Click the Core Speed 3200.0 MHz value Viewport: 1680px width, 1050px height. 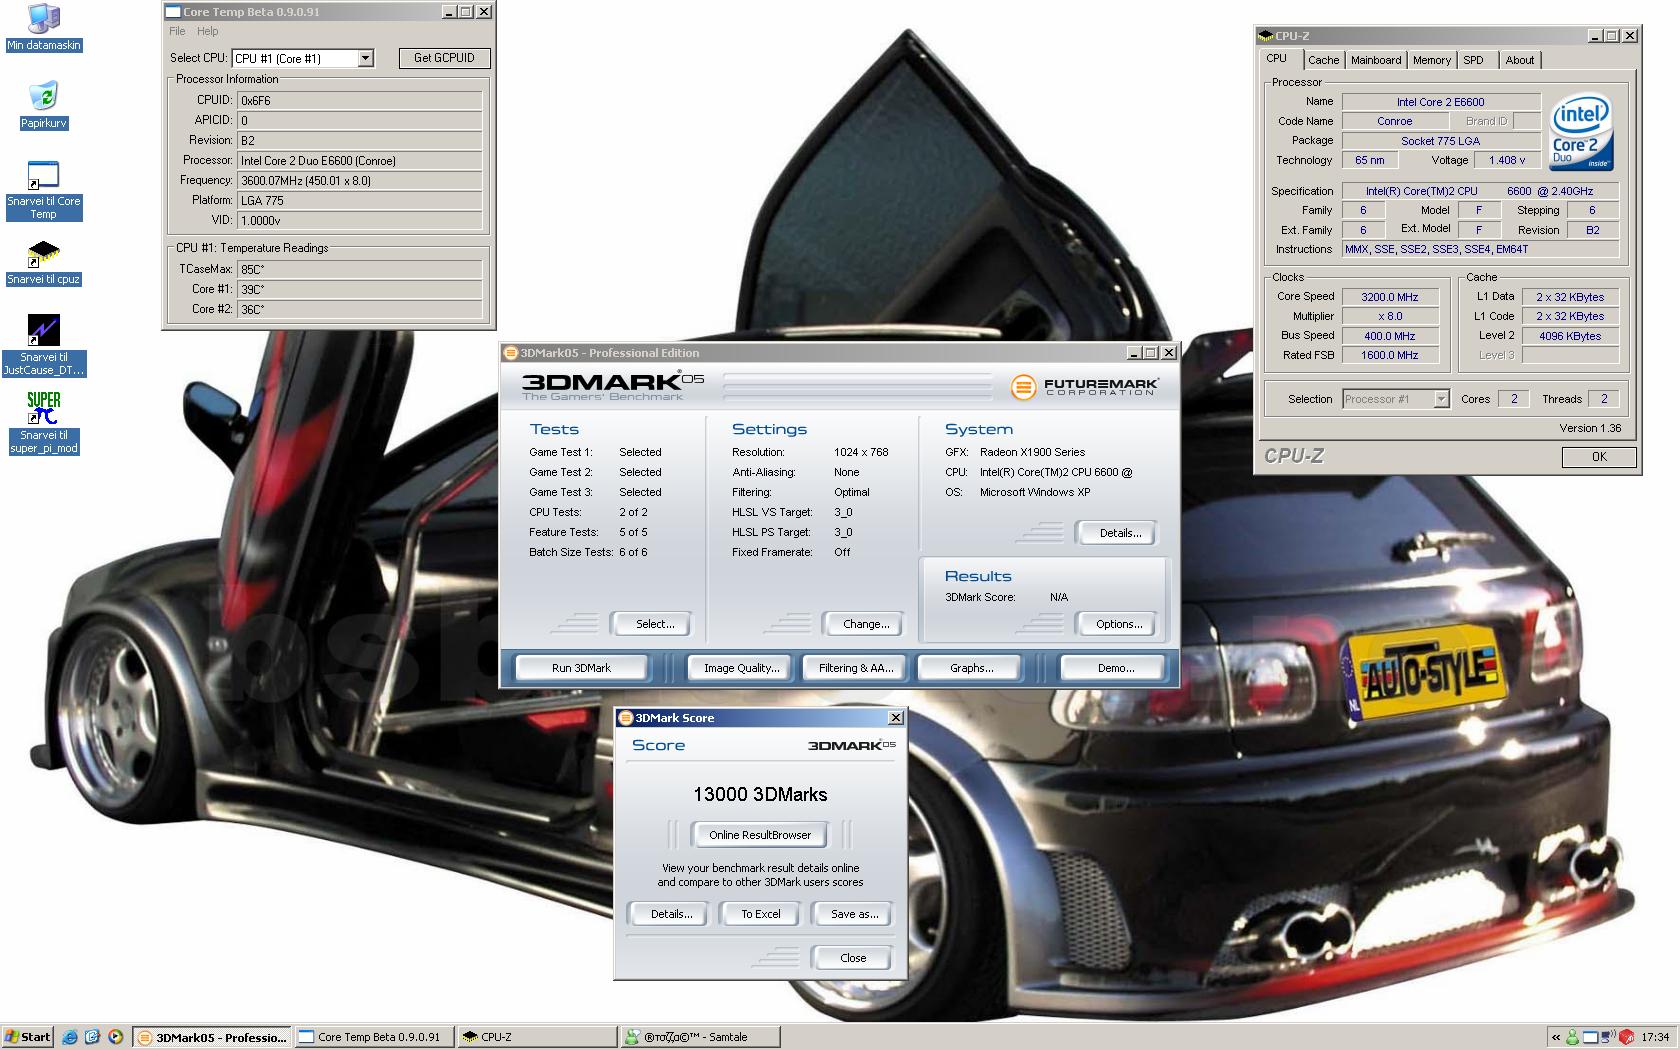[x=1390, y=297]
